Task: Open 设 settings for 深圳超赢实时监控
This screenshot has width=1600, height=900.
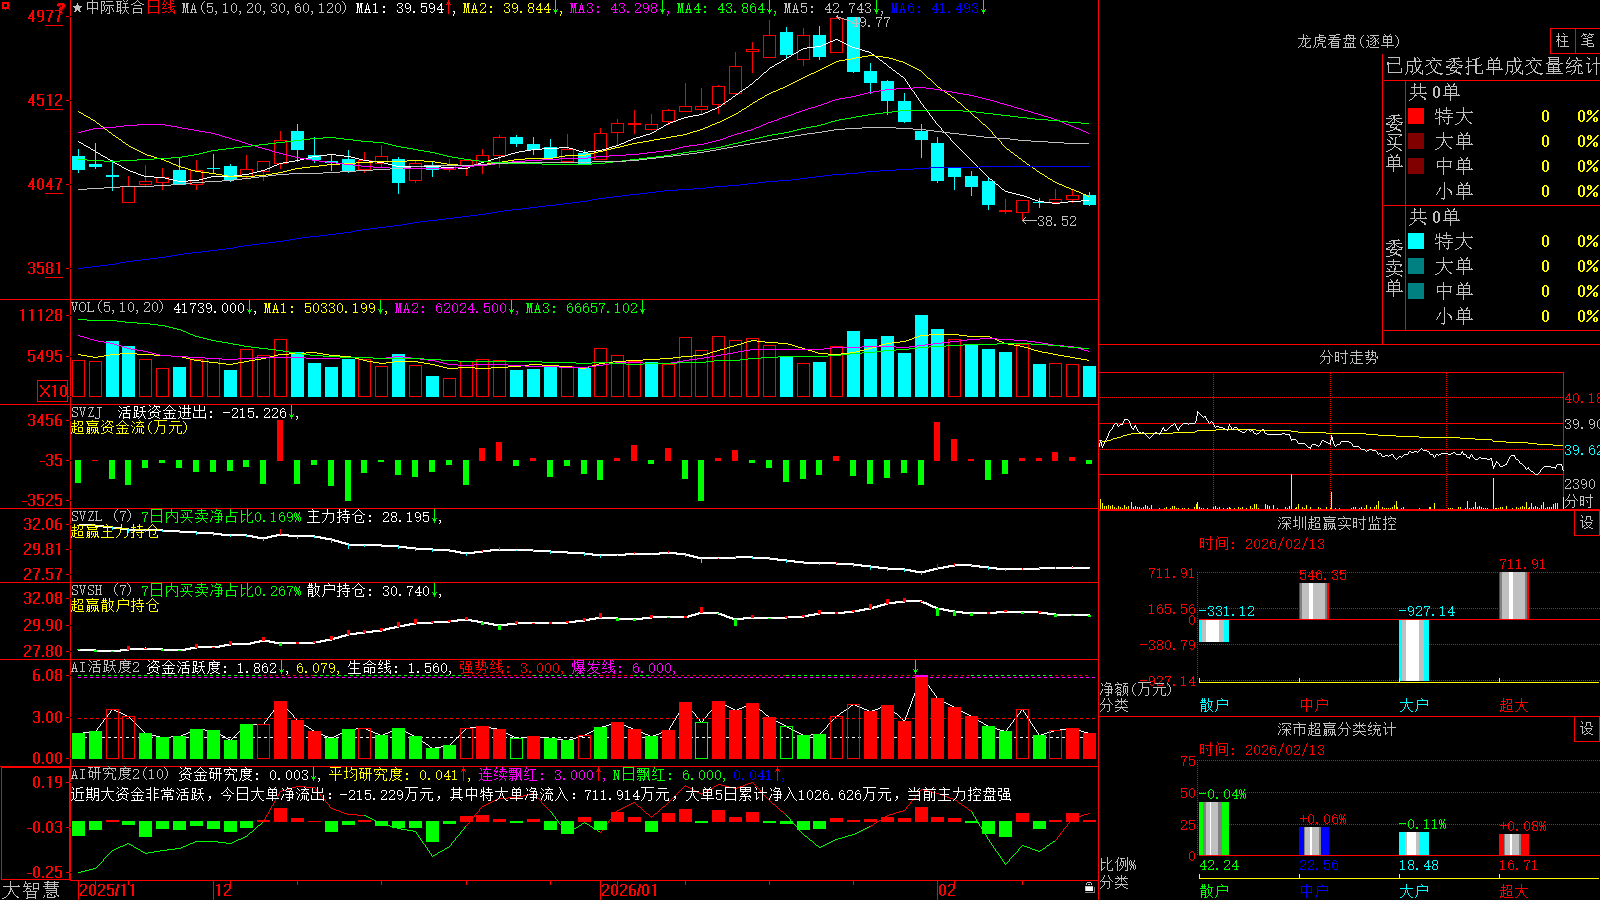Action: point(1587,523)
